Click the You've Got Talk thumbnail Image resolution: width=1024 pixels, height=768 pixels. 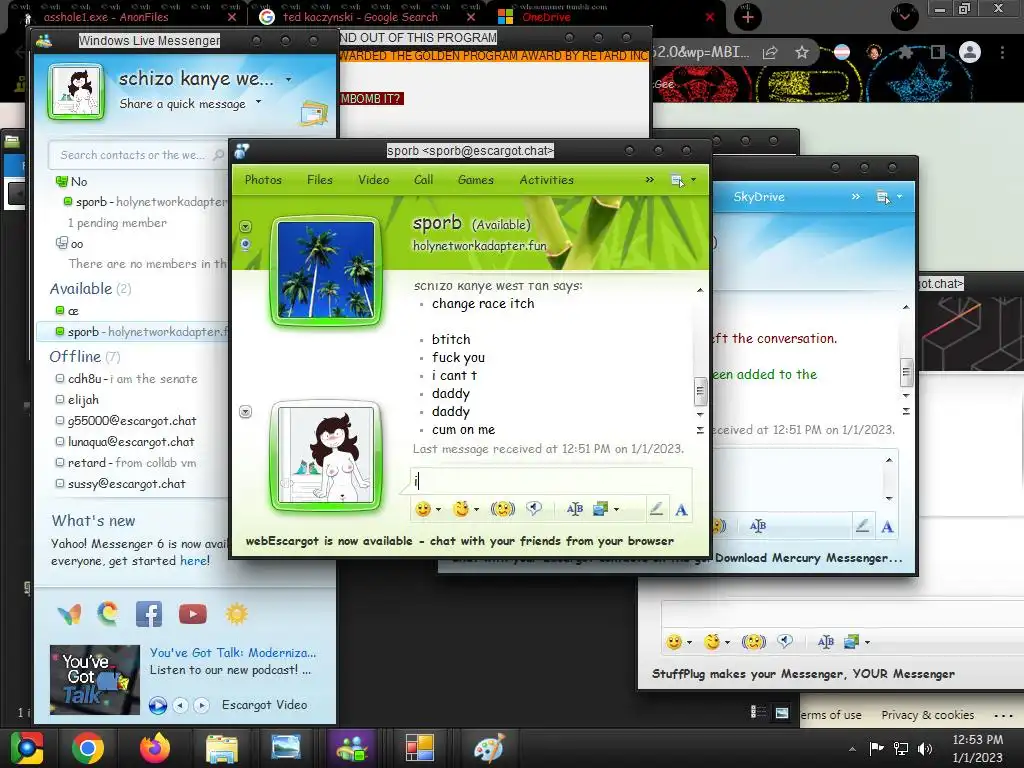pyautogui.click(x=95, y=680)
